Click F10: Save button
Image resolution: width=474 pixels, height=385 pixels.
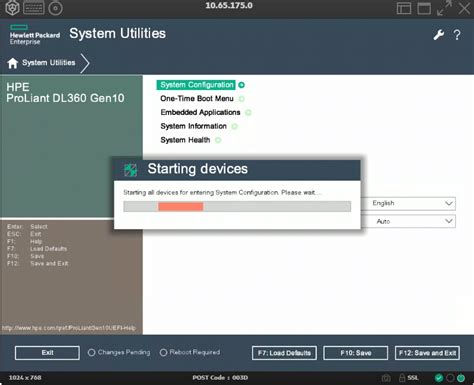[356, 353]
